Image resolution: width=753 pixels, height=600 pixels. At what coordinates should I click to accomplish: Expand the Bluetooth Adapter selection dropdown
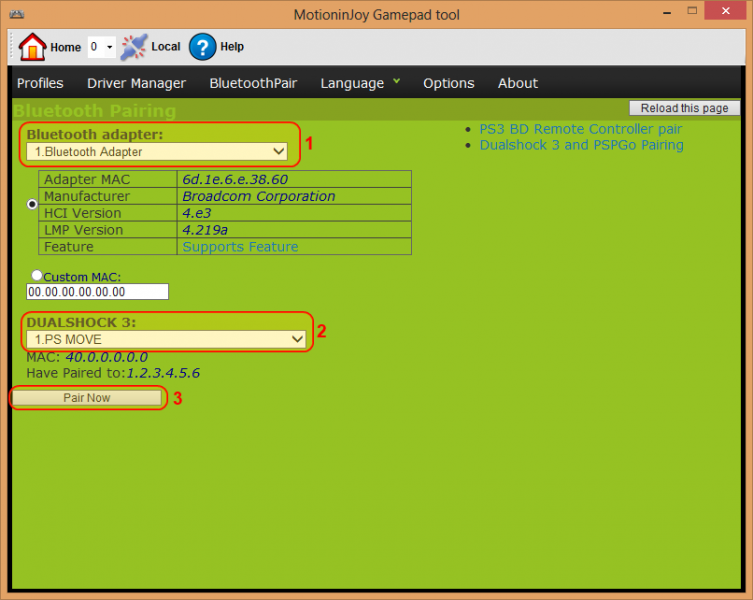tap(157, 152)
